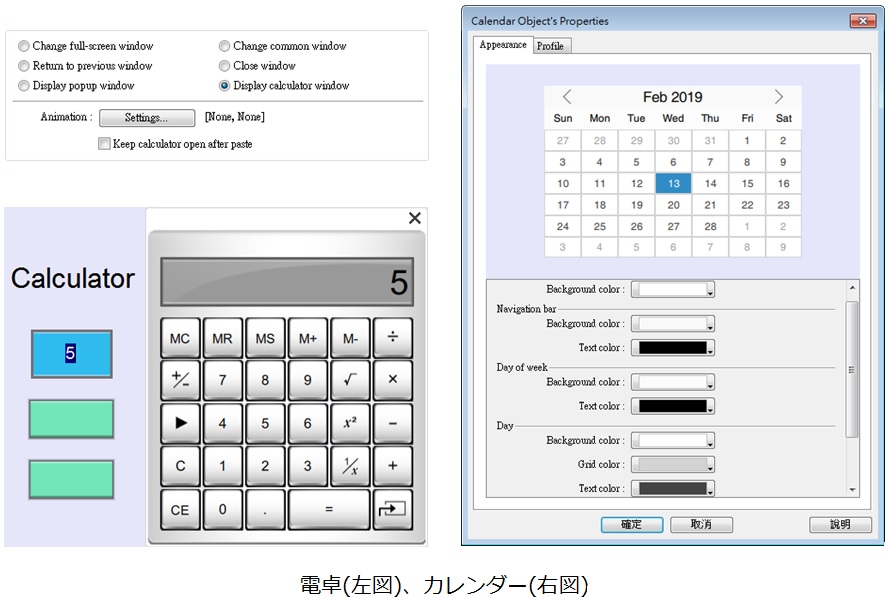
Task: Open the Day grid color dropdown
Action: (x=674, y=464)
